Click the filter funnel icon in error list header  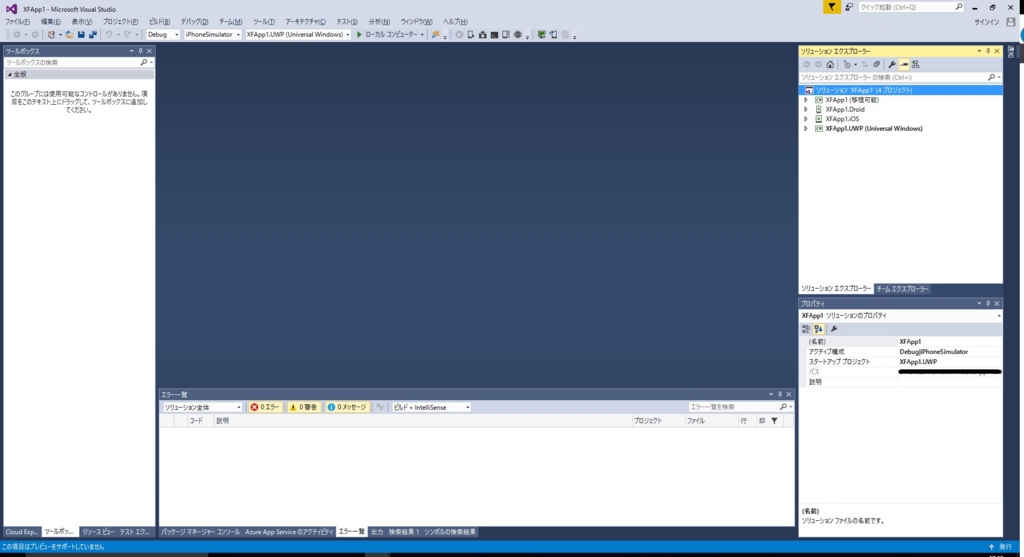point(775,421)
